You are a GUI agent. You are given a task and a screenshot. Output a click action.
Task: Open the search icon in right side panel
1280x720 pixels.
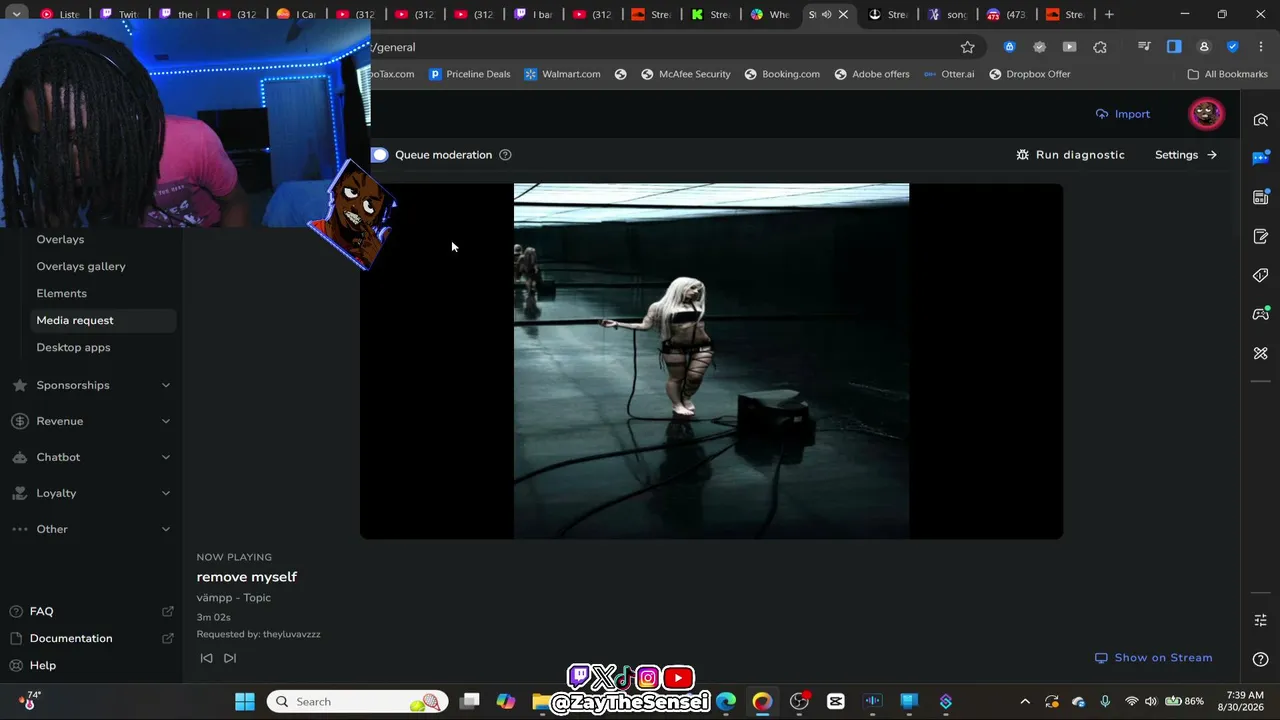pos(1260,120)
